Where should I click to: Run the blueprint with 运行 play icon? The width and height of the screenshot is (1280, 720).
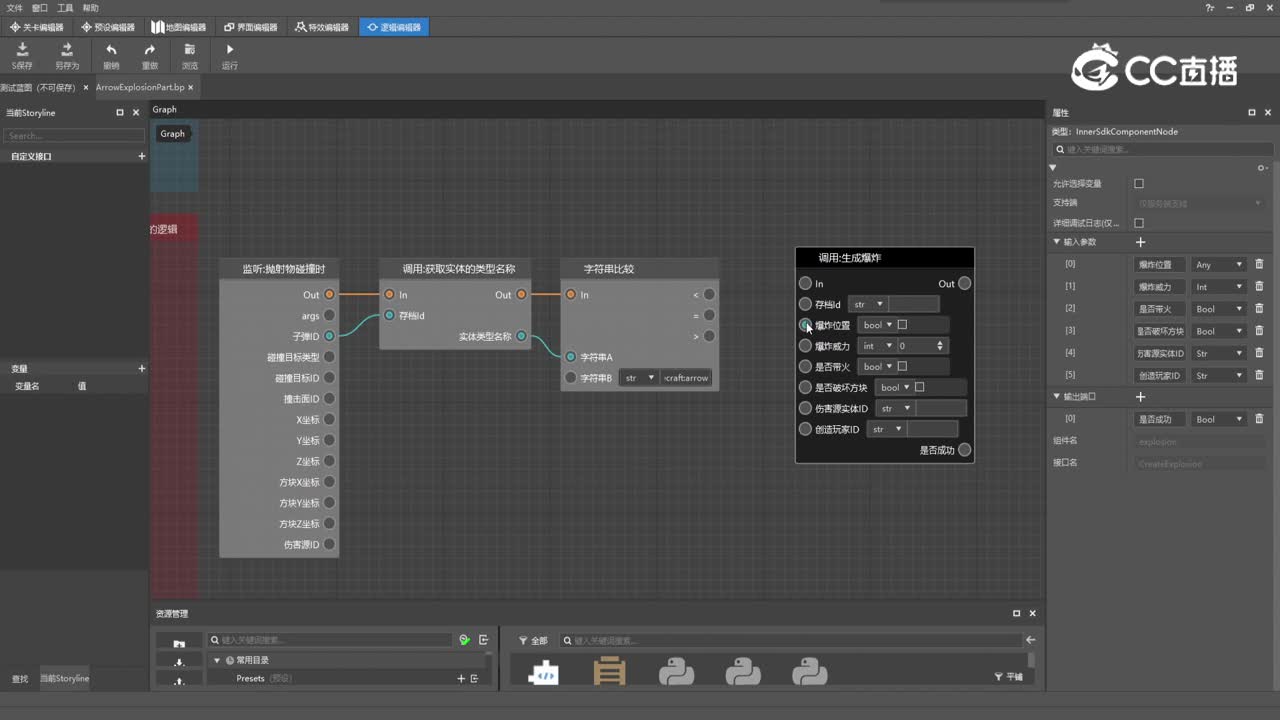[230, 50]
